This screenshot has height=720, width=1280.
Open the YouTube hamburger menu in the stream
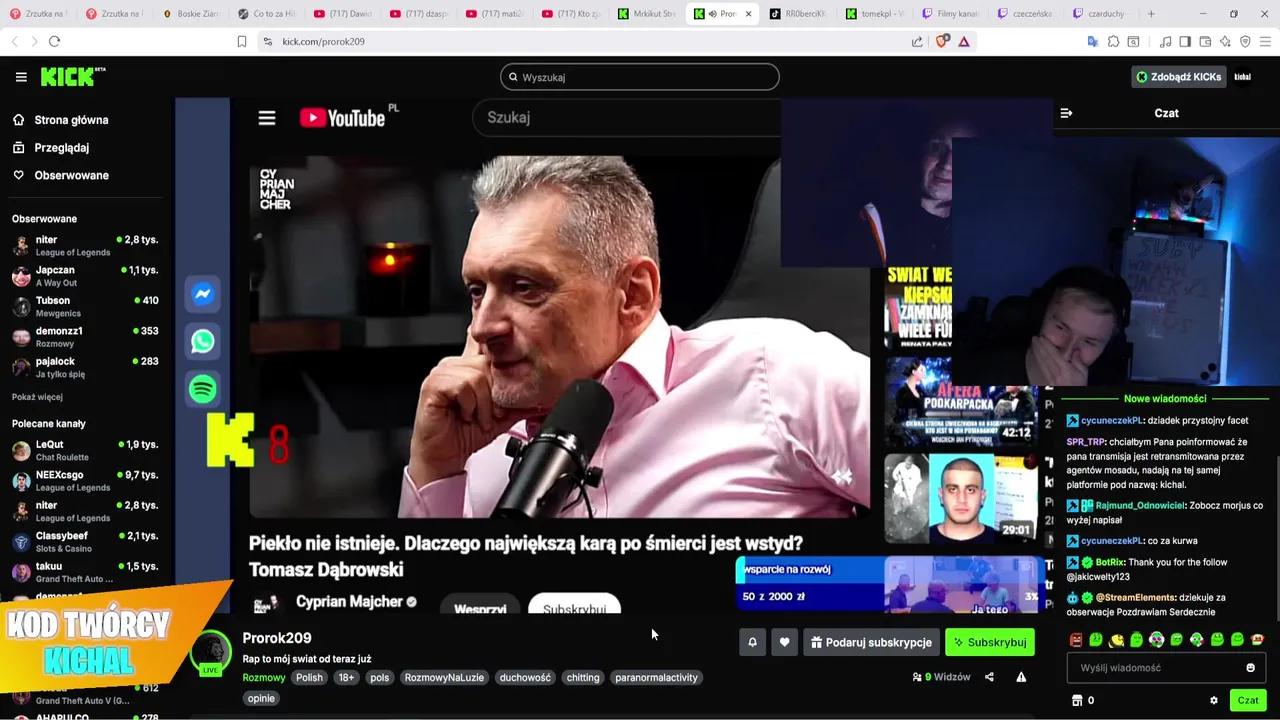(x=267, y=118)
